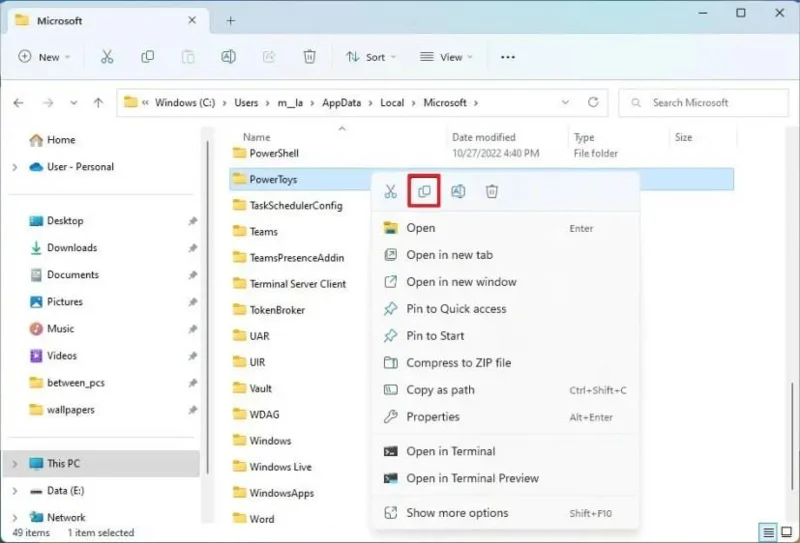
Task: Click the m_la breadcrumb in address bar
Action: coord(290,103)
